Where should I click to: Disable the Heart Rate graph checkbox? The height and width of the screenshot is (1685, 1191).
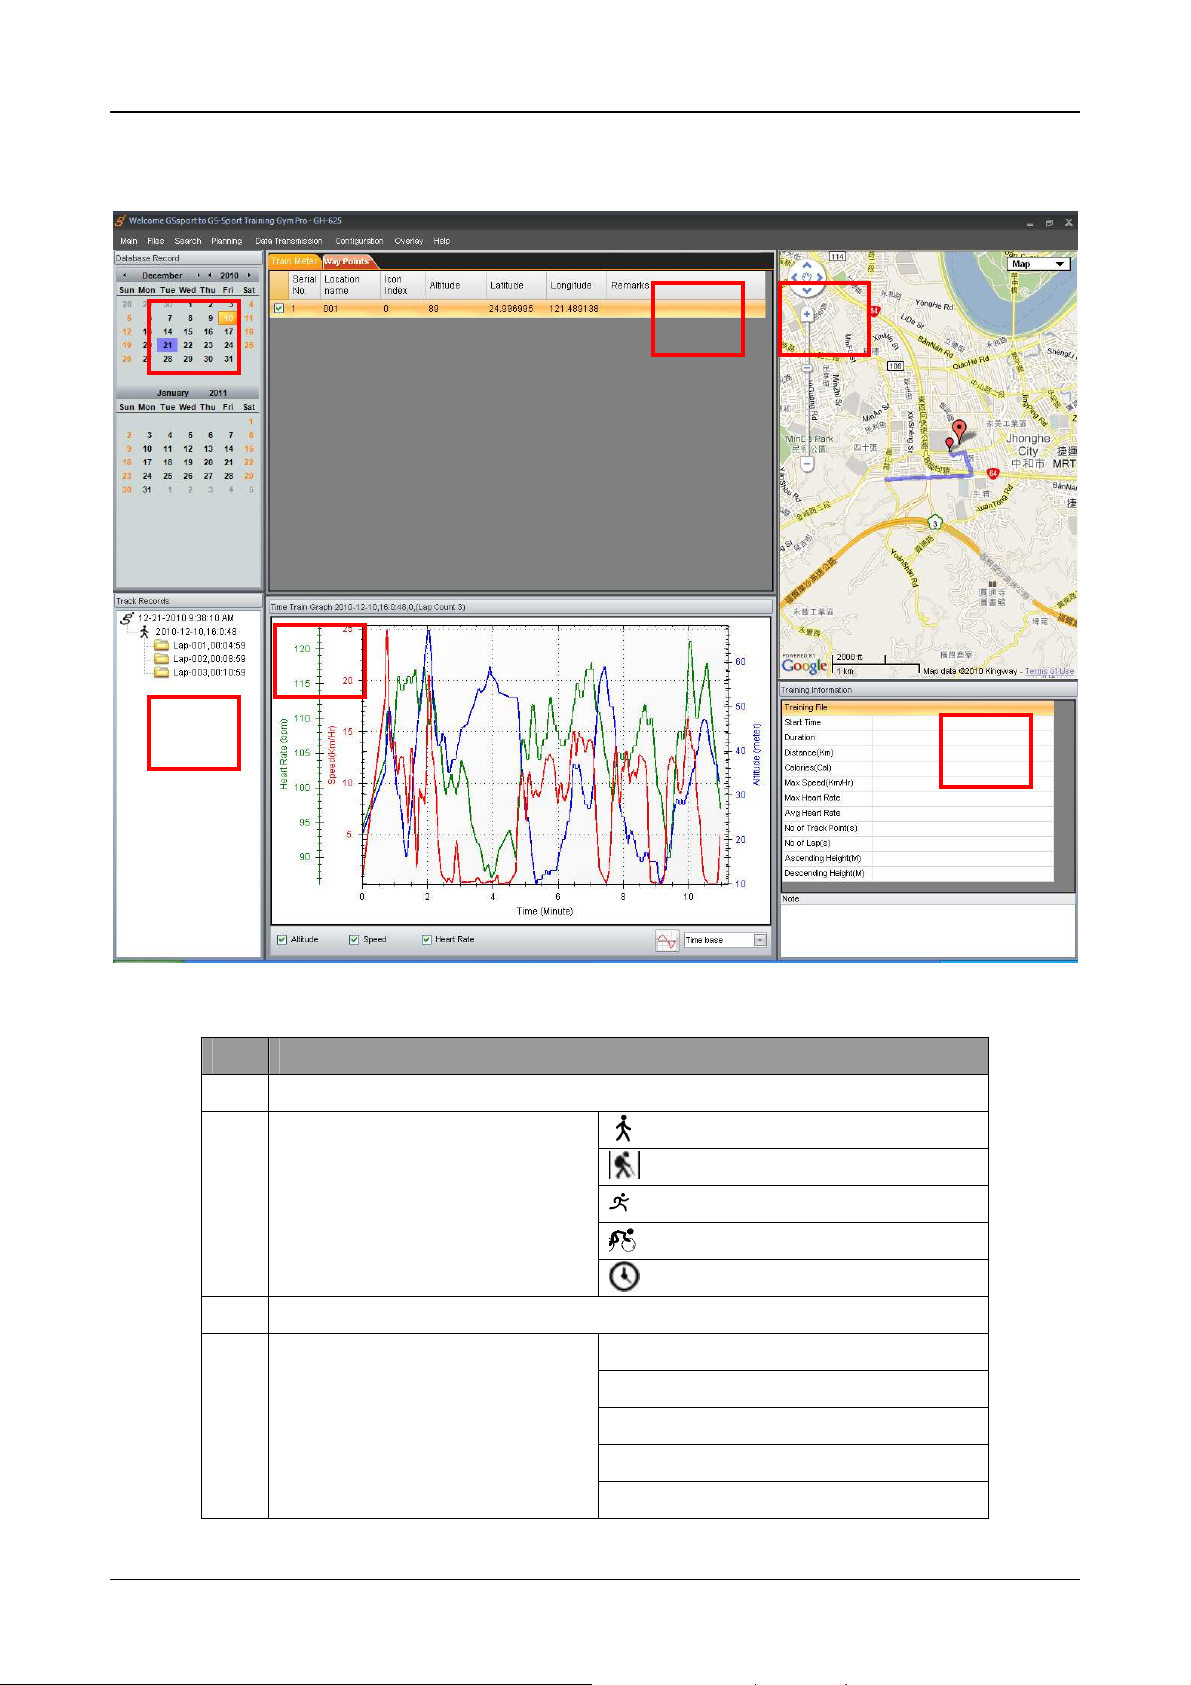point(426,940)
